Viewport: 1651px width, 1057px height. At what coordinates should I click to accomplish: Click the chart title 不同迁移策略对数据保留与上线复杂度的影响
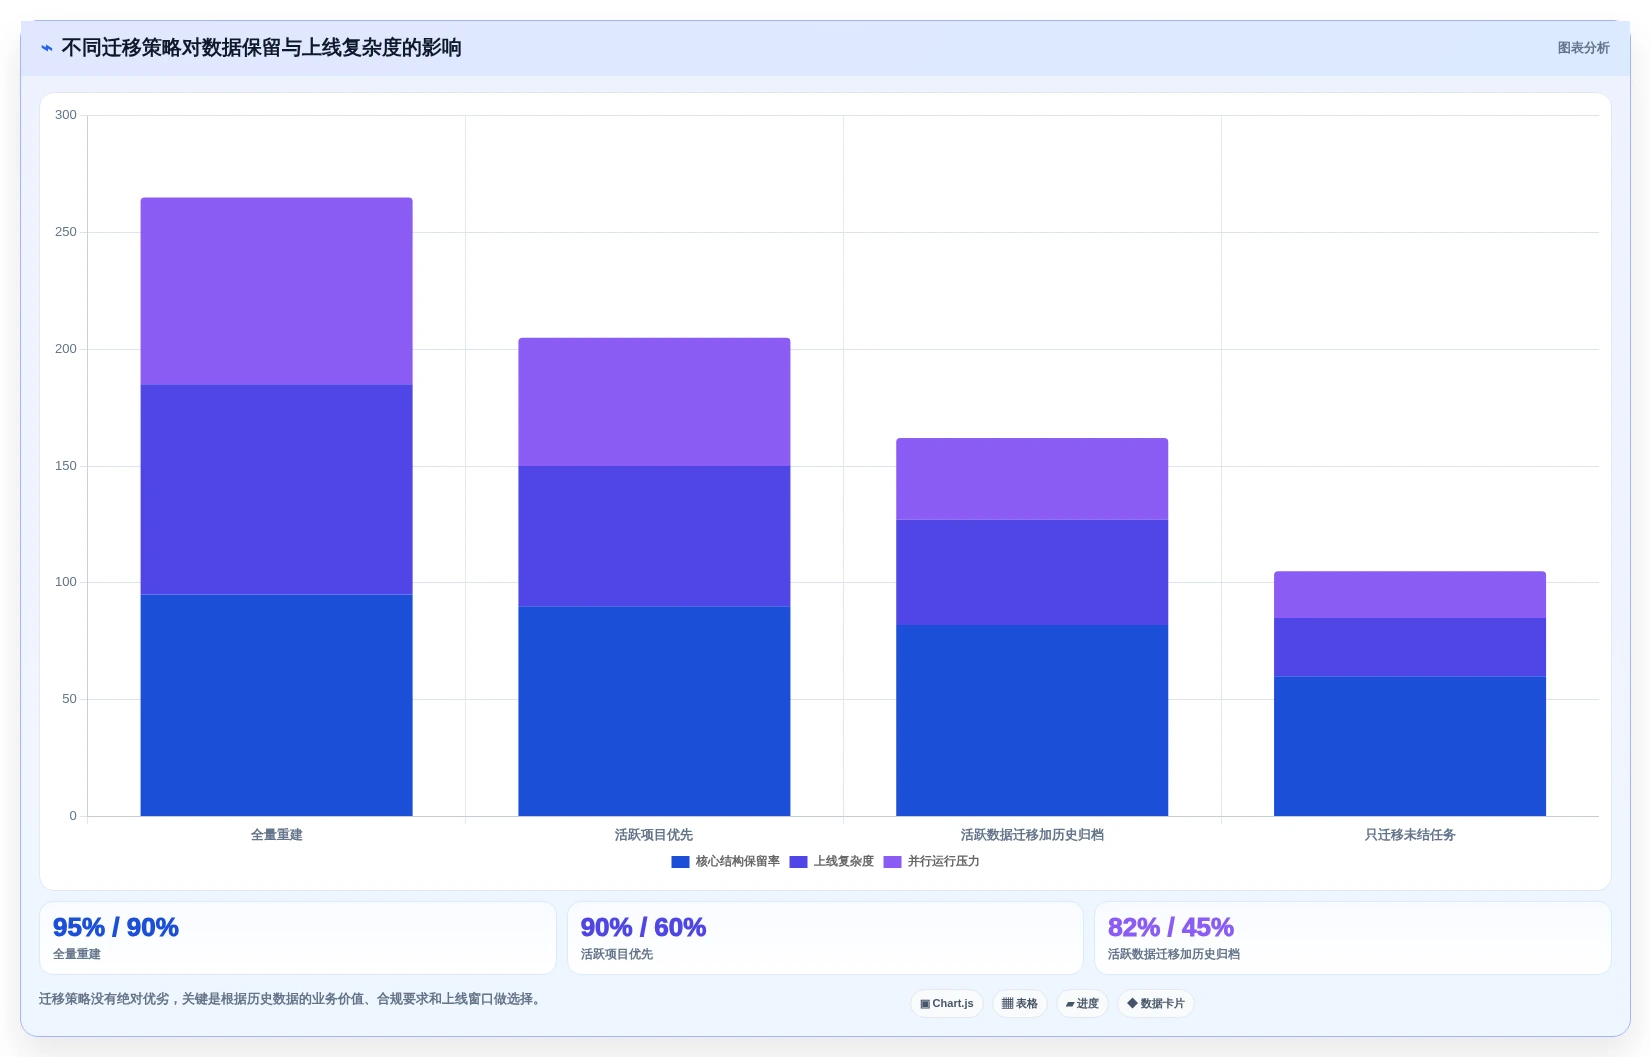261,48
